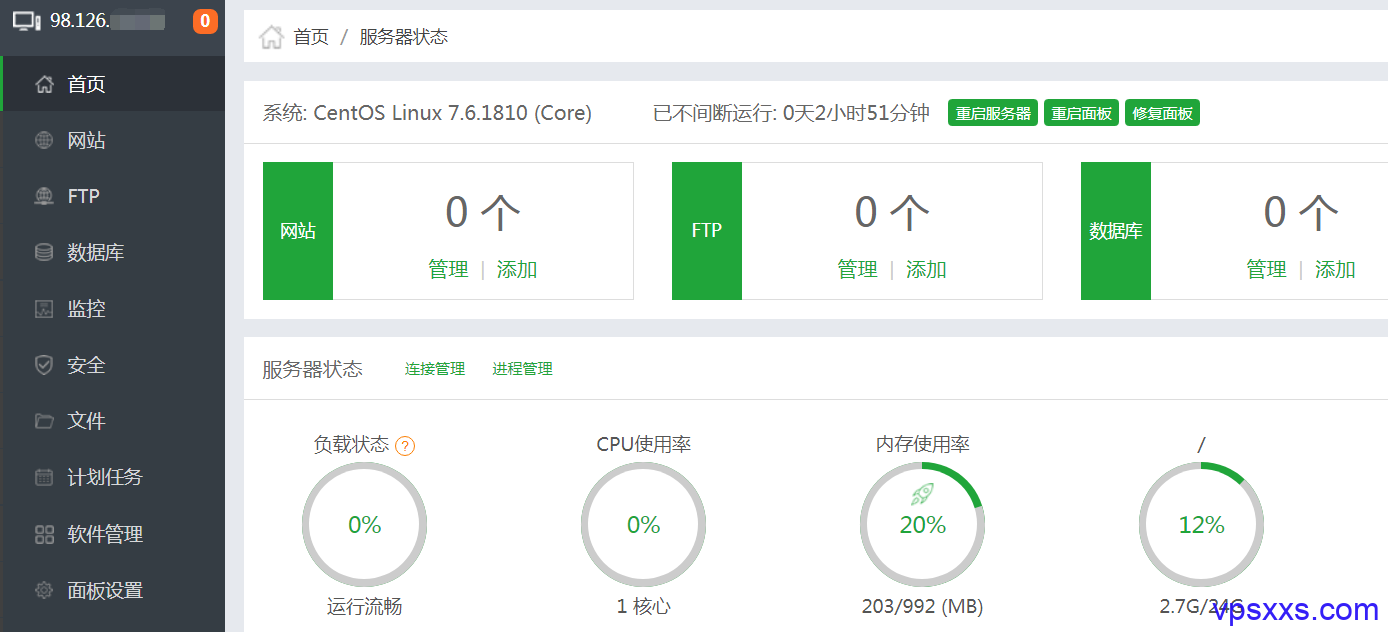
Task: Click the FTP sidebar icon
Action: (x=44, y=197)
